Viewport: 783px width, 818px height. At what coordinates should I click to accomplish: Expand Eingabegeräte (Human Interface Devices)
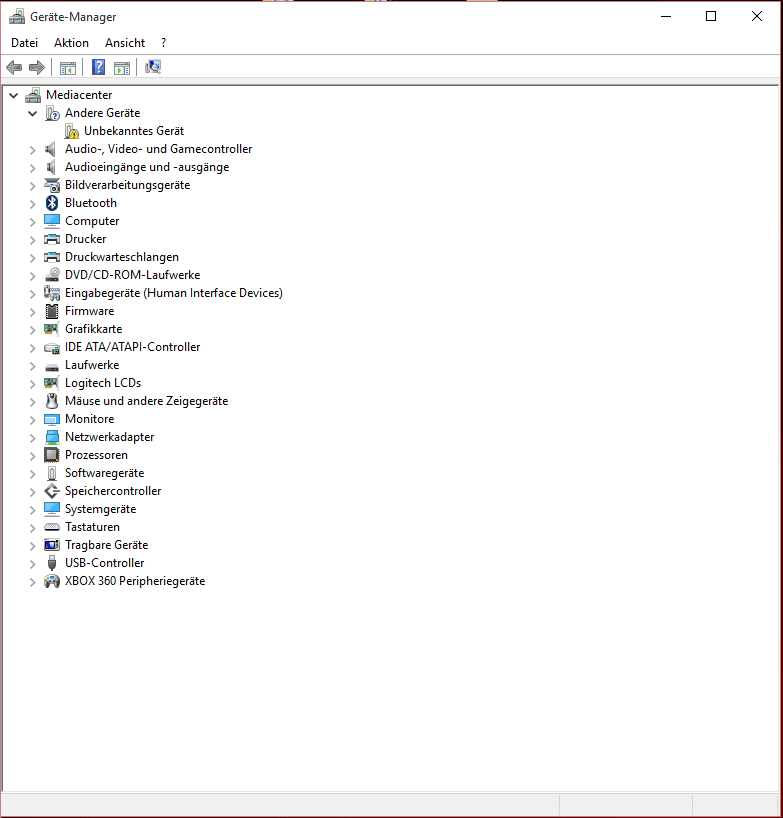point(33,294)
